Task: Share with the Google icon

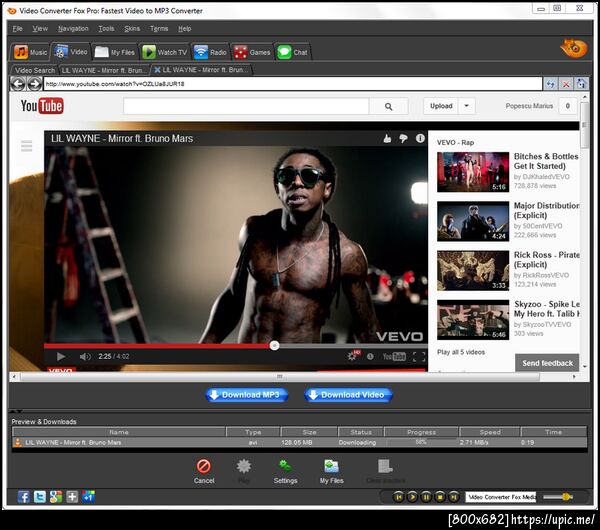Action: [x=56, y=497]
